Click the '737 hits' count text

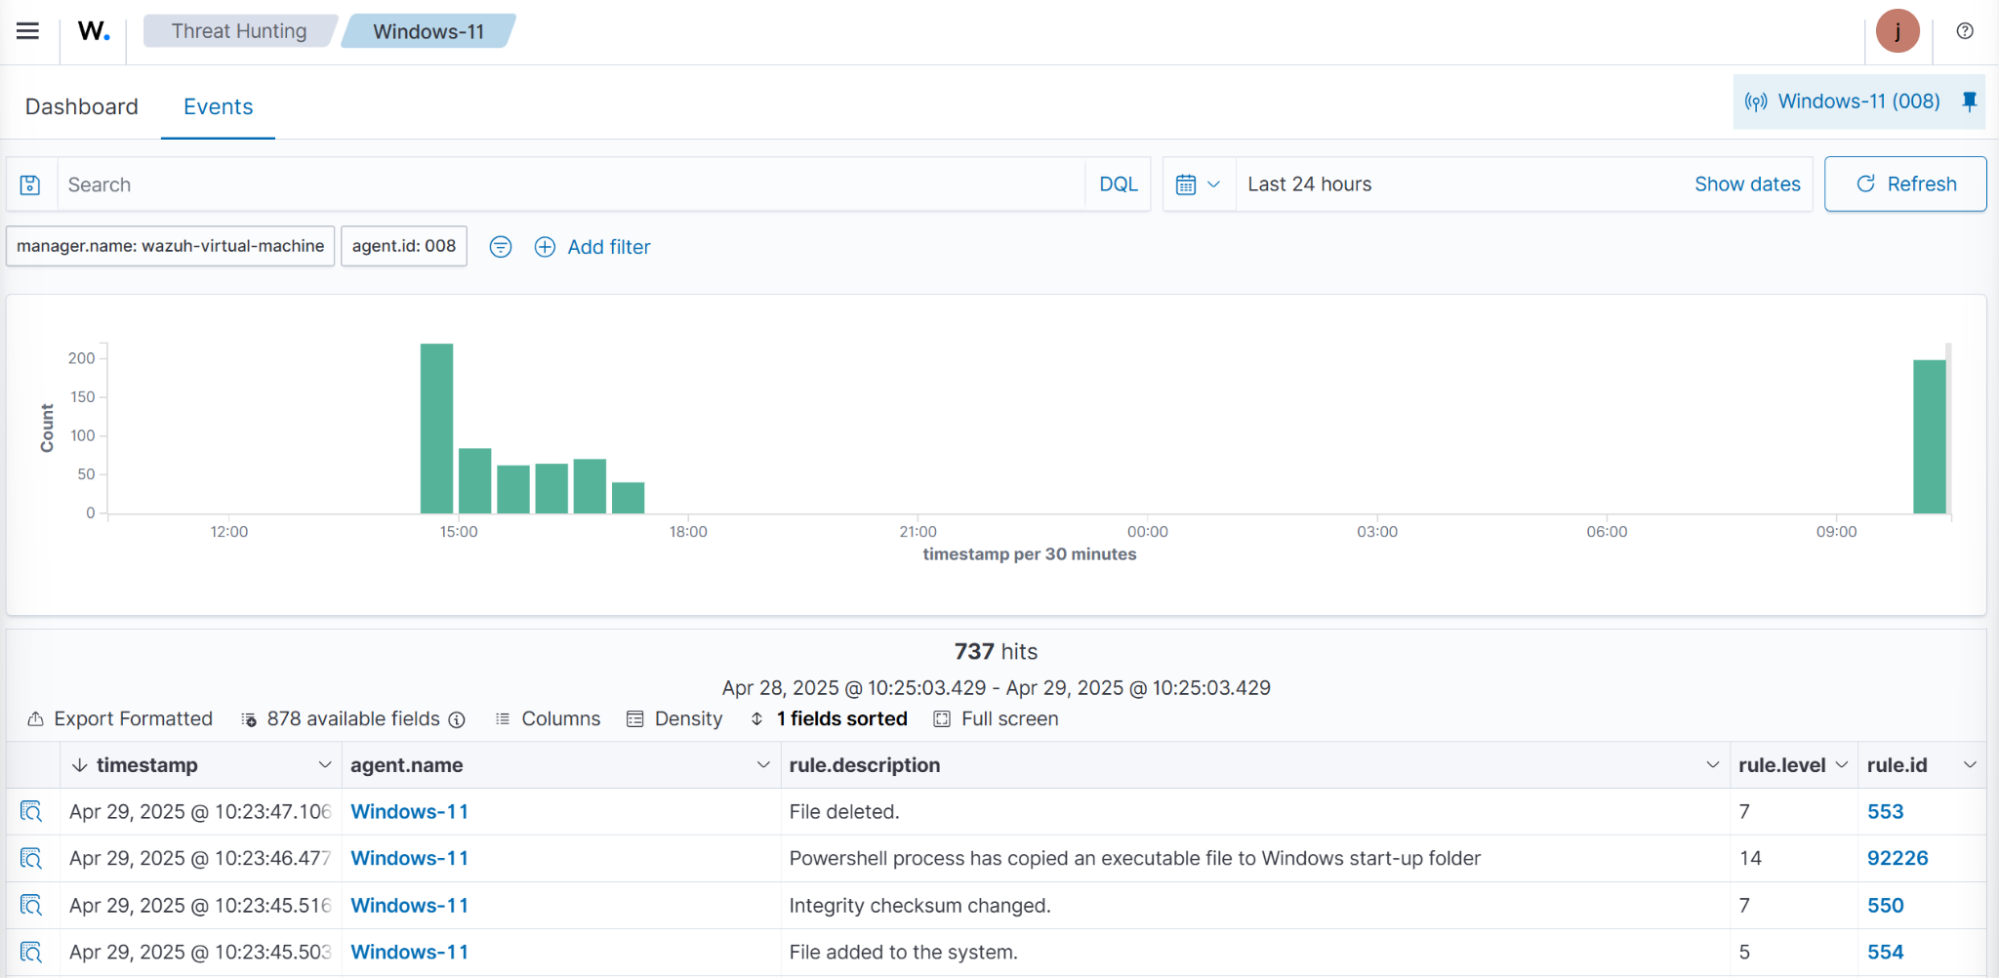(996, 651)
